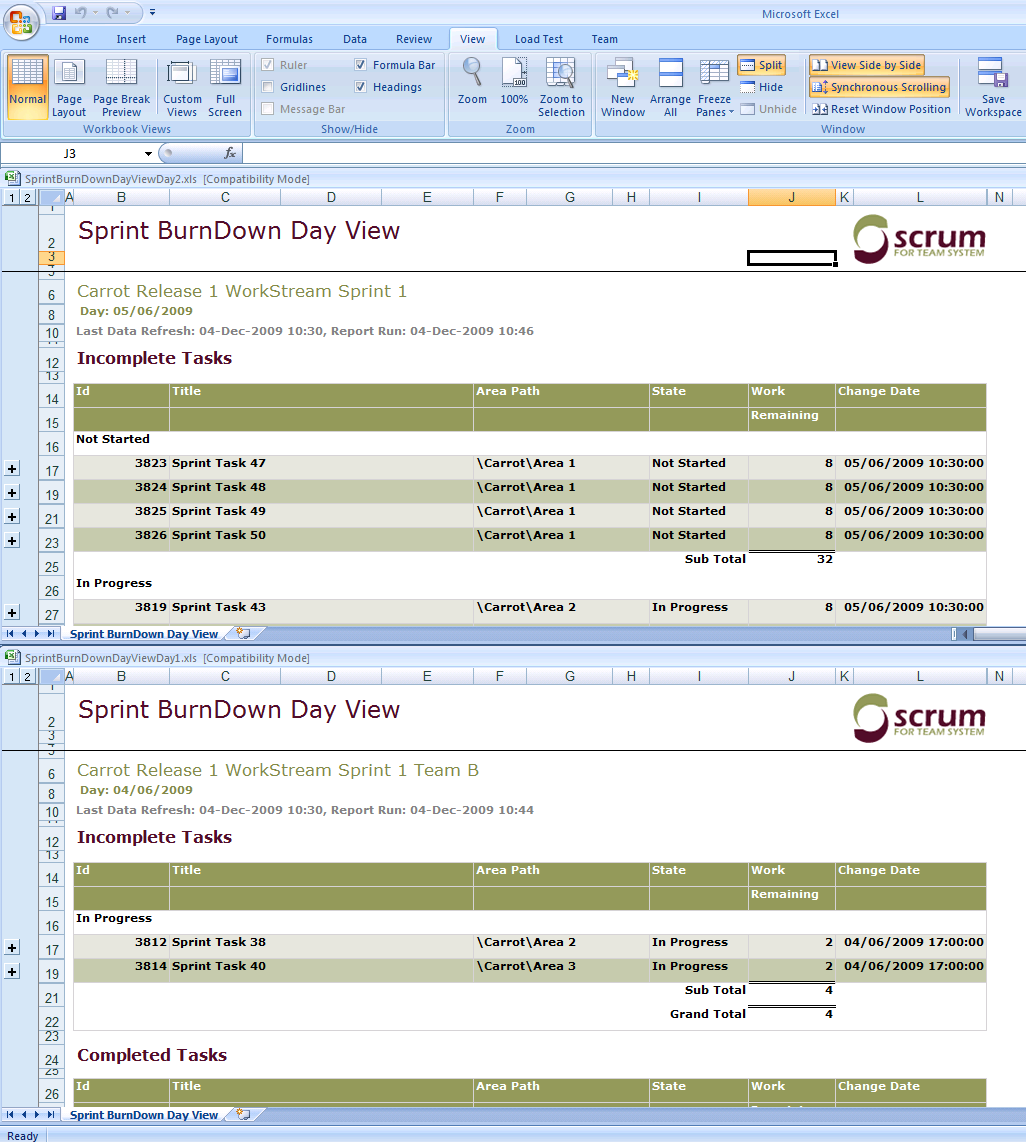Toggle the Headings checkbox
The image size is (1026, 1142).
(x=360, y=87)
